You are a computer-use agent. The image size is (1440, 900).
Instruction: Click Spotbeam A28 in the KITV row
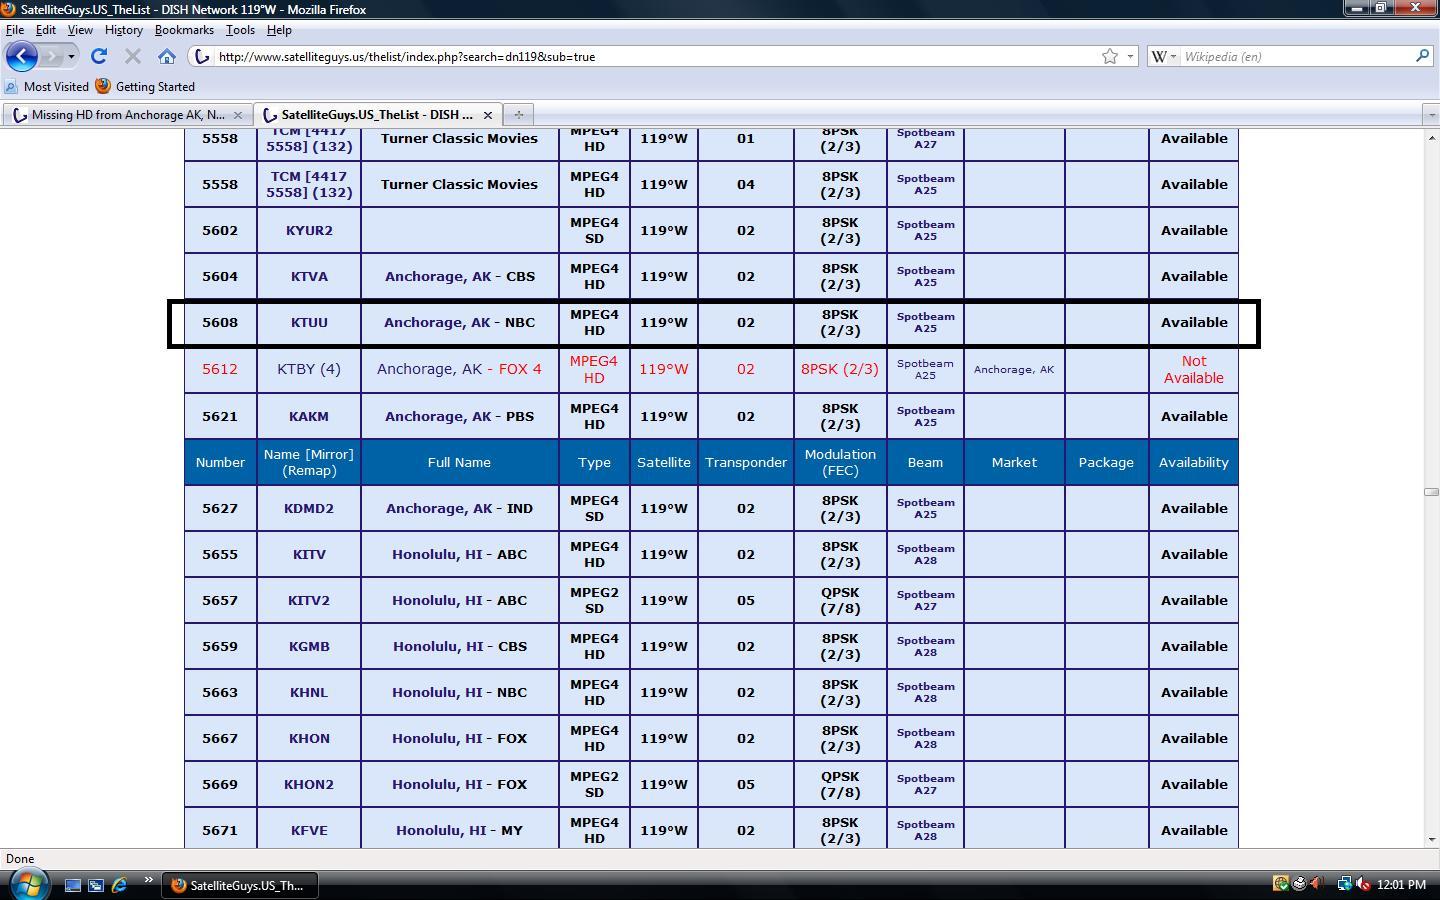[925, 555]
